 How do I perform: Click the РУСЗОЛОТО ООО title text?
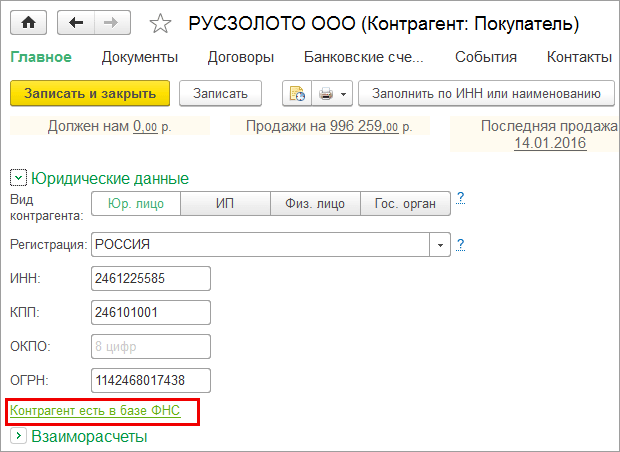pyautogui.click(x=272, y=24)
